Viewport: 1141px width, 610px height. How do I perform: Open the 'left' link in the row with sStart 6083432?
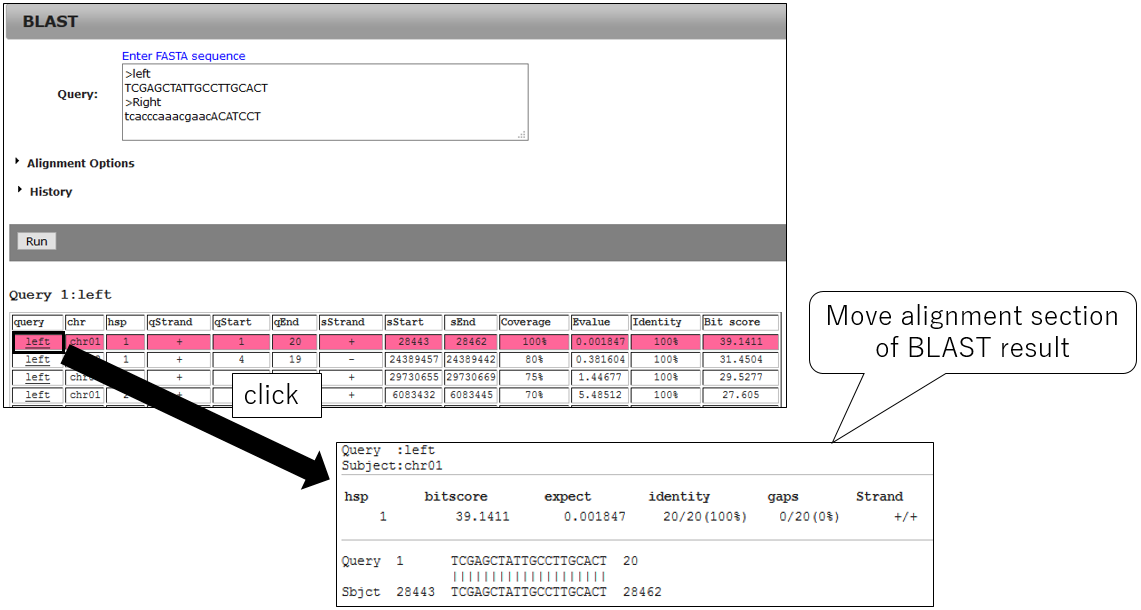(x=38, y=395)
